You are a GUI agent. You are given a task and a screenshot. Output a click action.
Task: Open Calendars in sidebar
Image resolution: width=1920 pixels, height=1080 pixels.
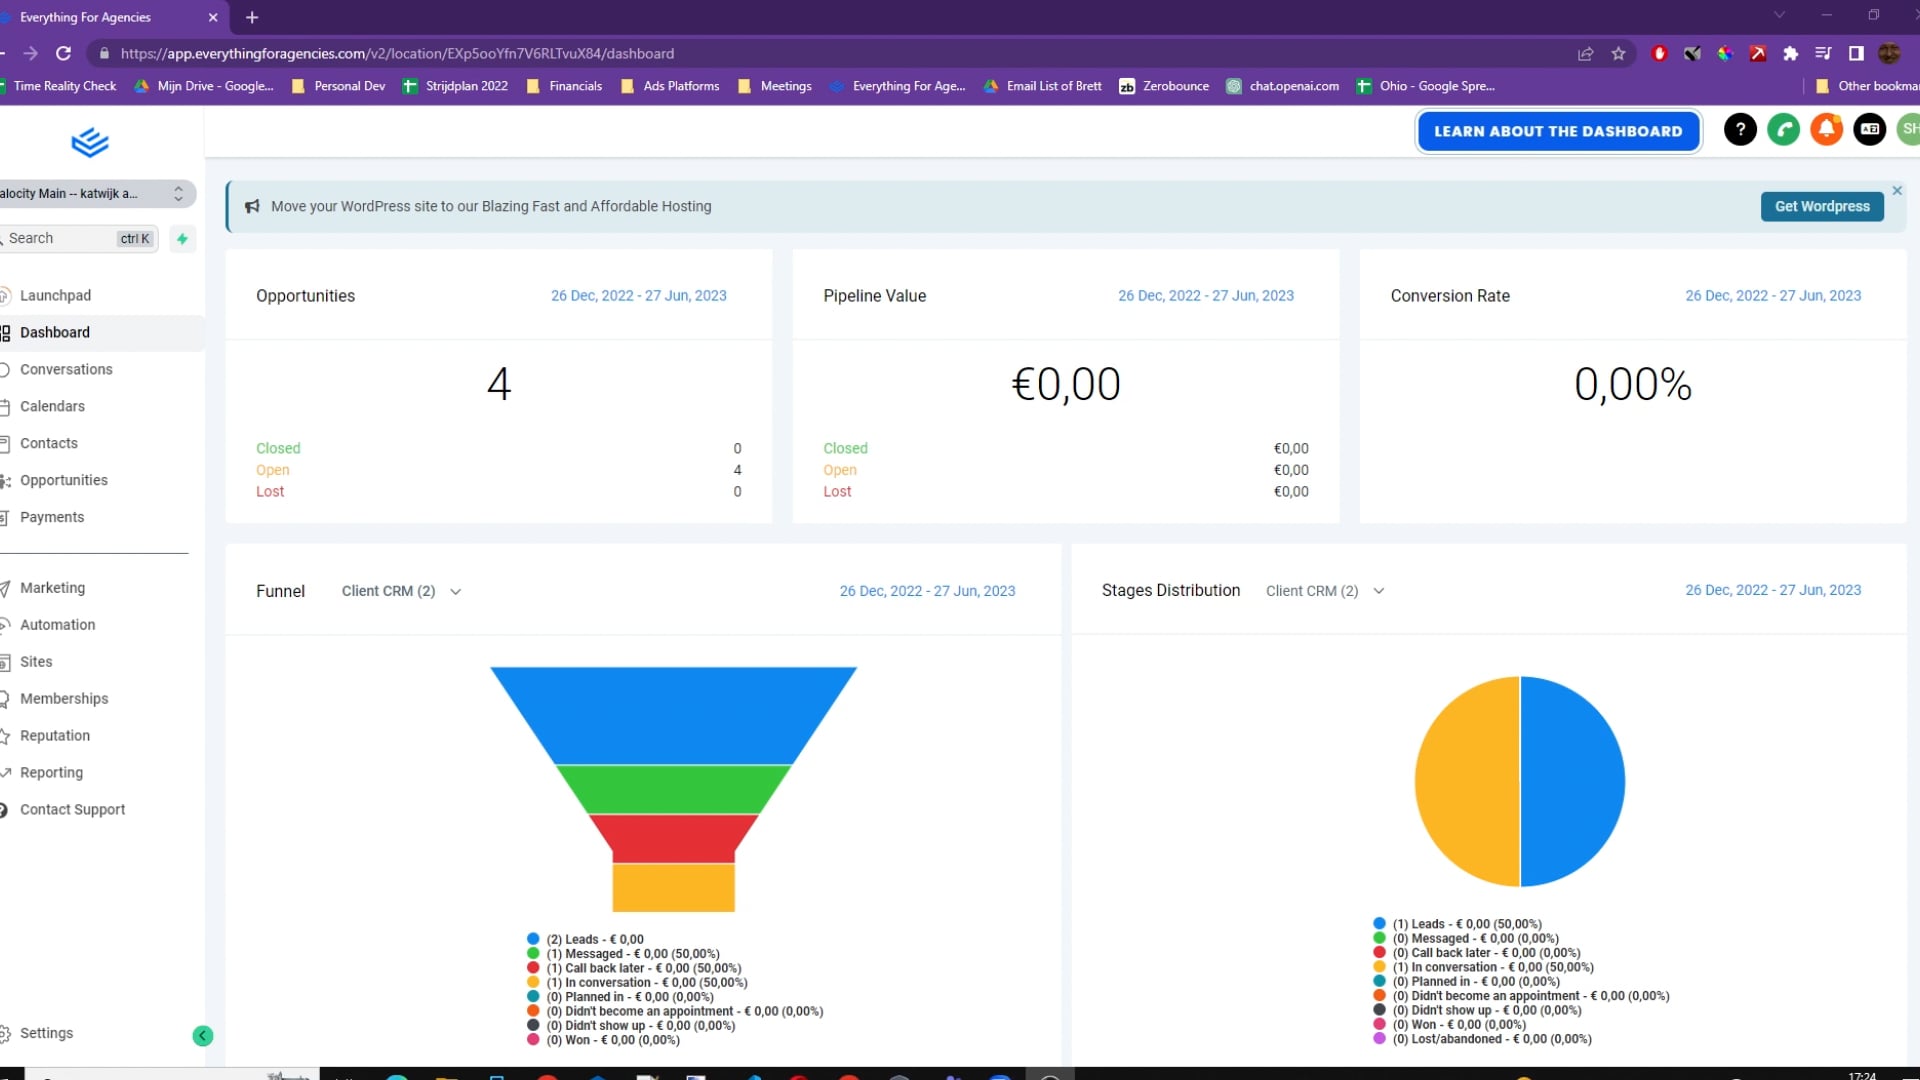pos(52,407)
